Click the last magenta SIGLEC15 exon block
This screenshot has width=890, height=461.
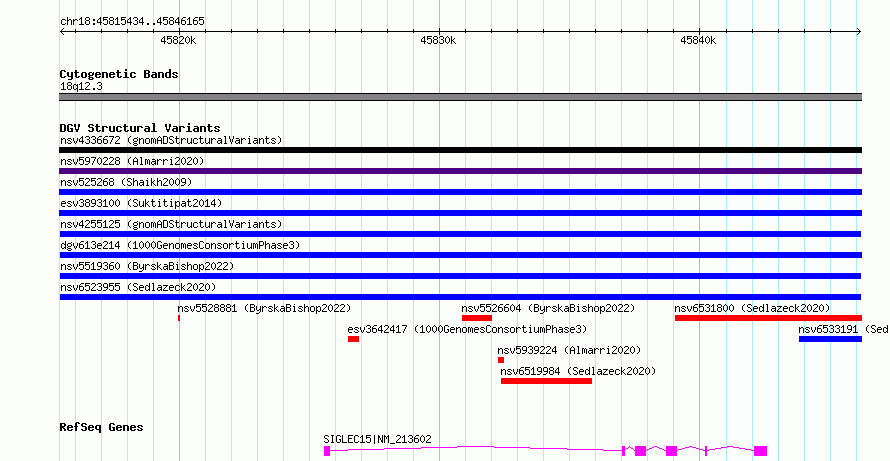click(x=761, y=451)
